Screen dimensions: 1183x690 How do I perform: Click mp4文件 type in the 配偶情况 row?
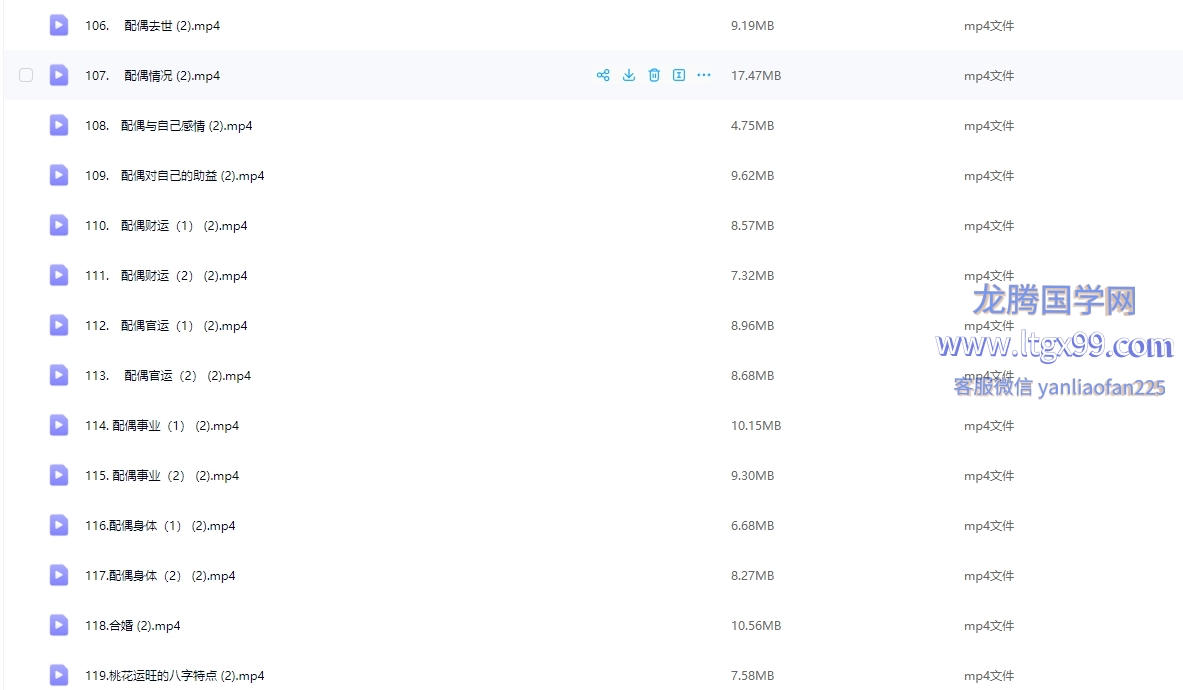pyautogui.click(x=989, y=75)
